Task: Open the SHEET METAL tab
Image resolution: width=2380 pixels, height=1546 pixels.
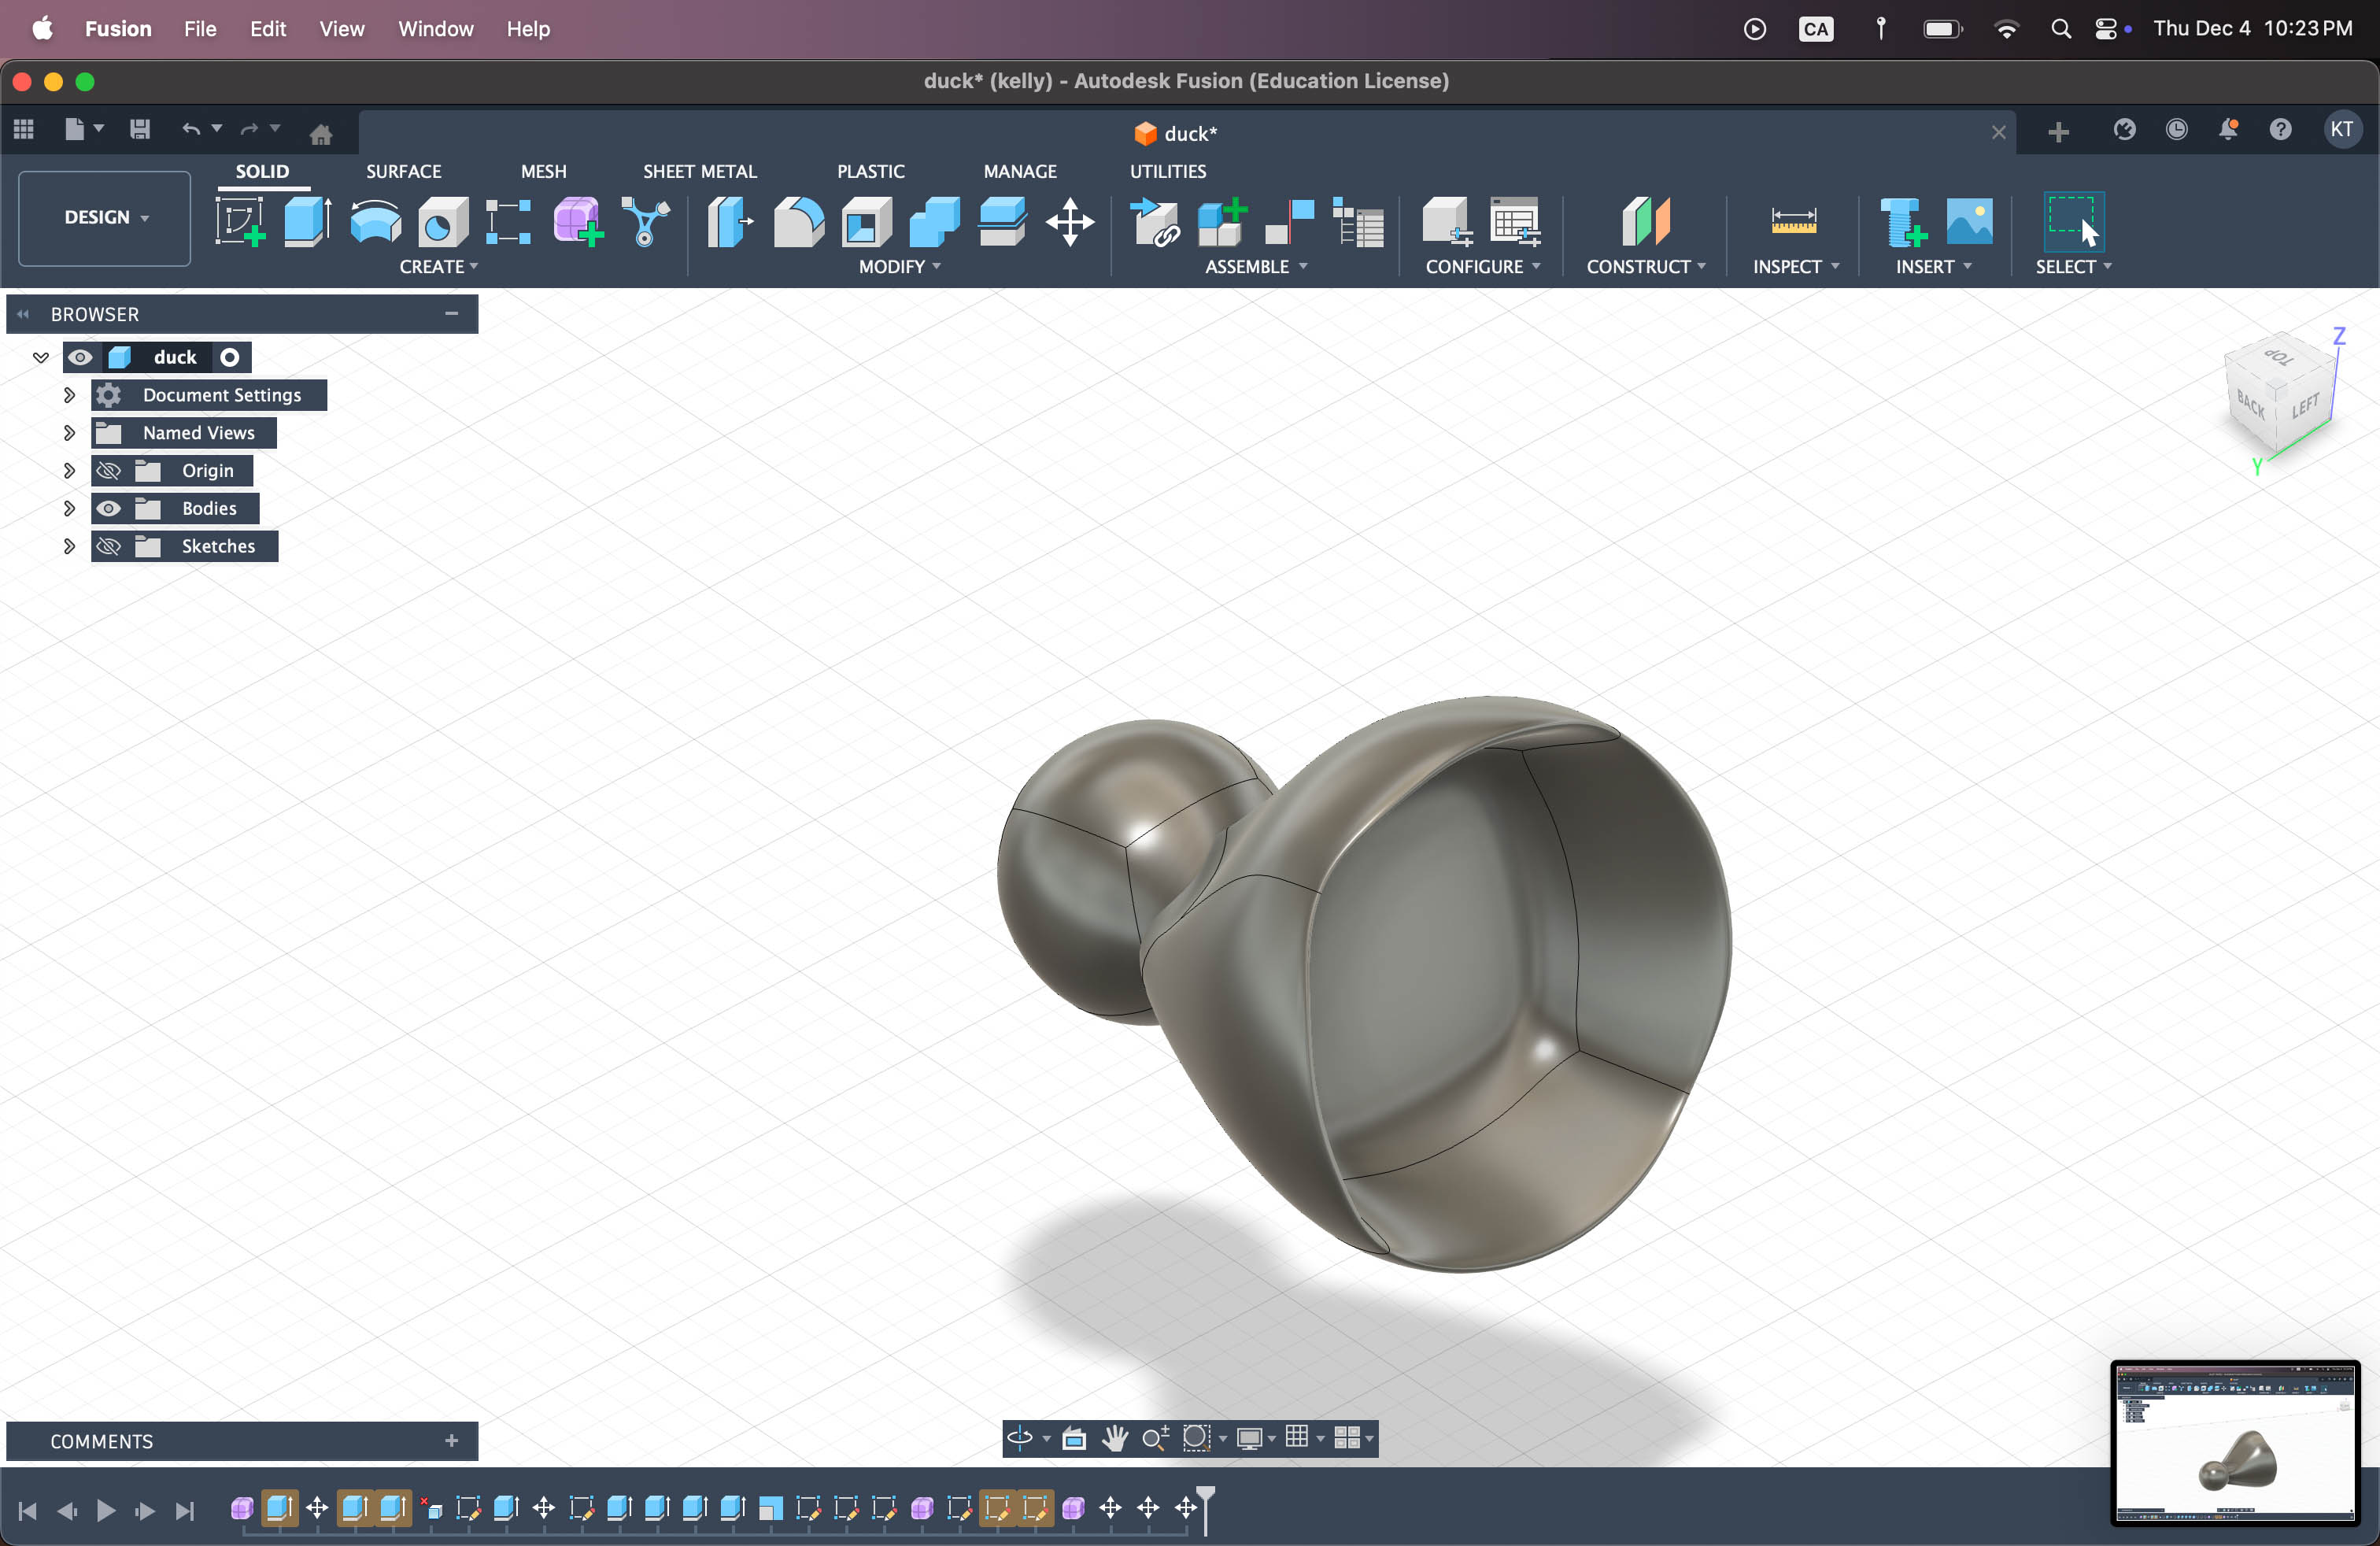Action: (699, 171)
